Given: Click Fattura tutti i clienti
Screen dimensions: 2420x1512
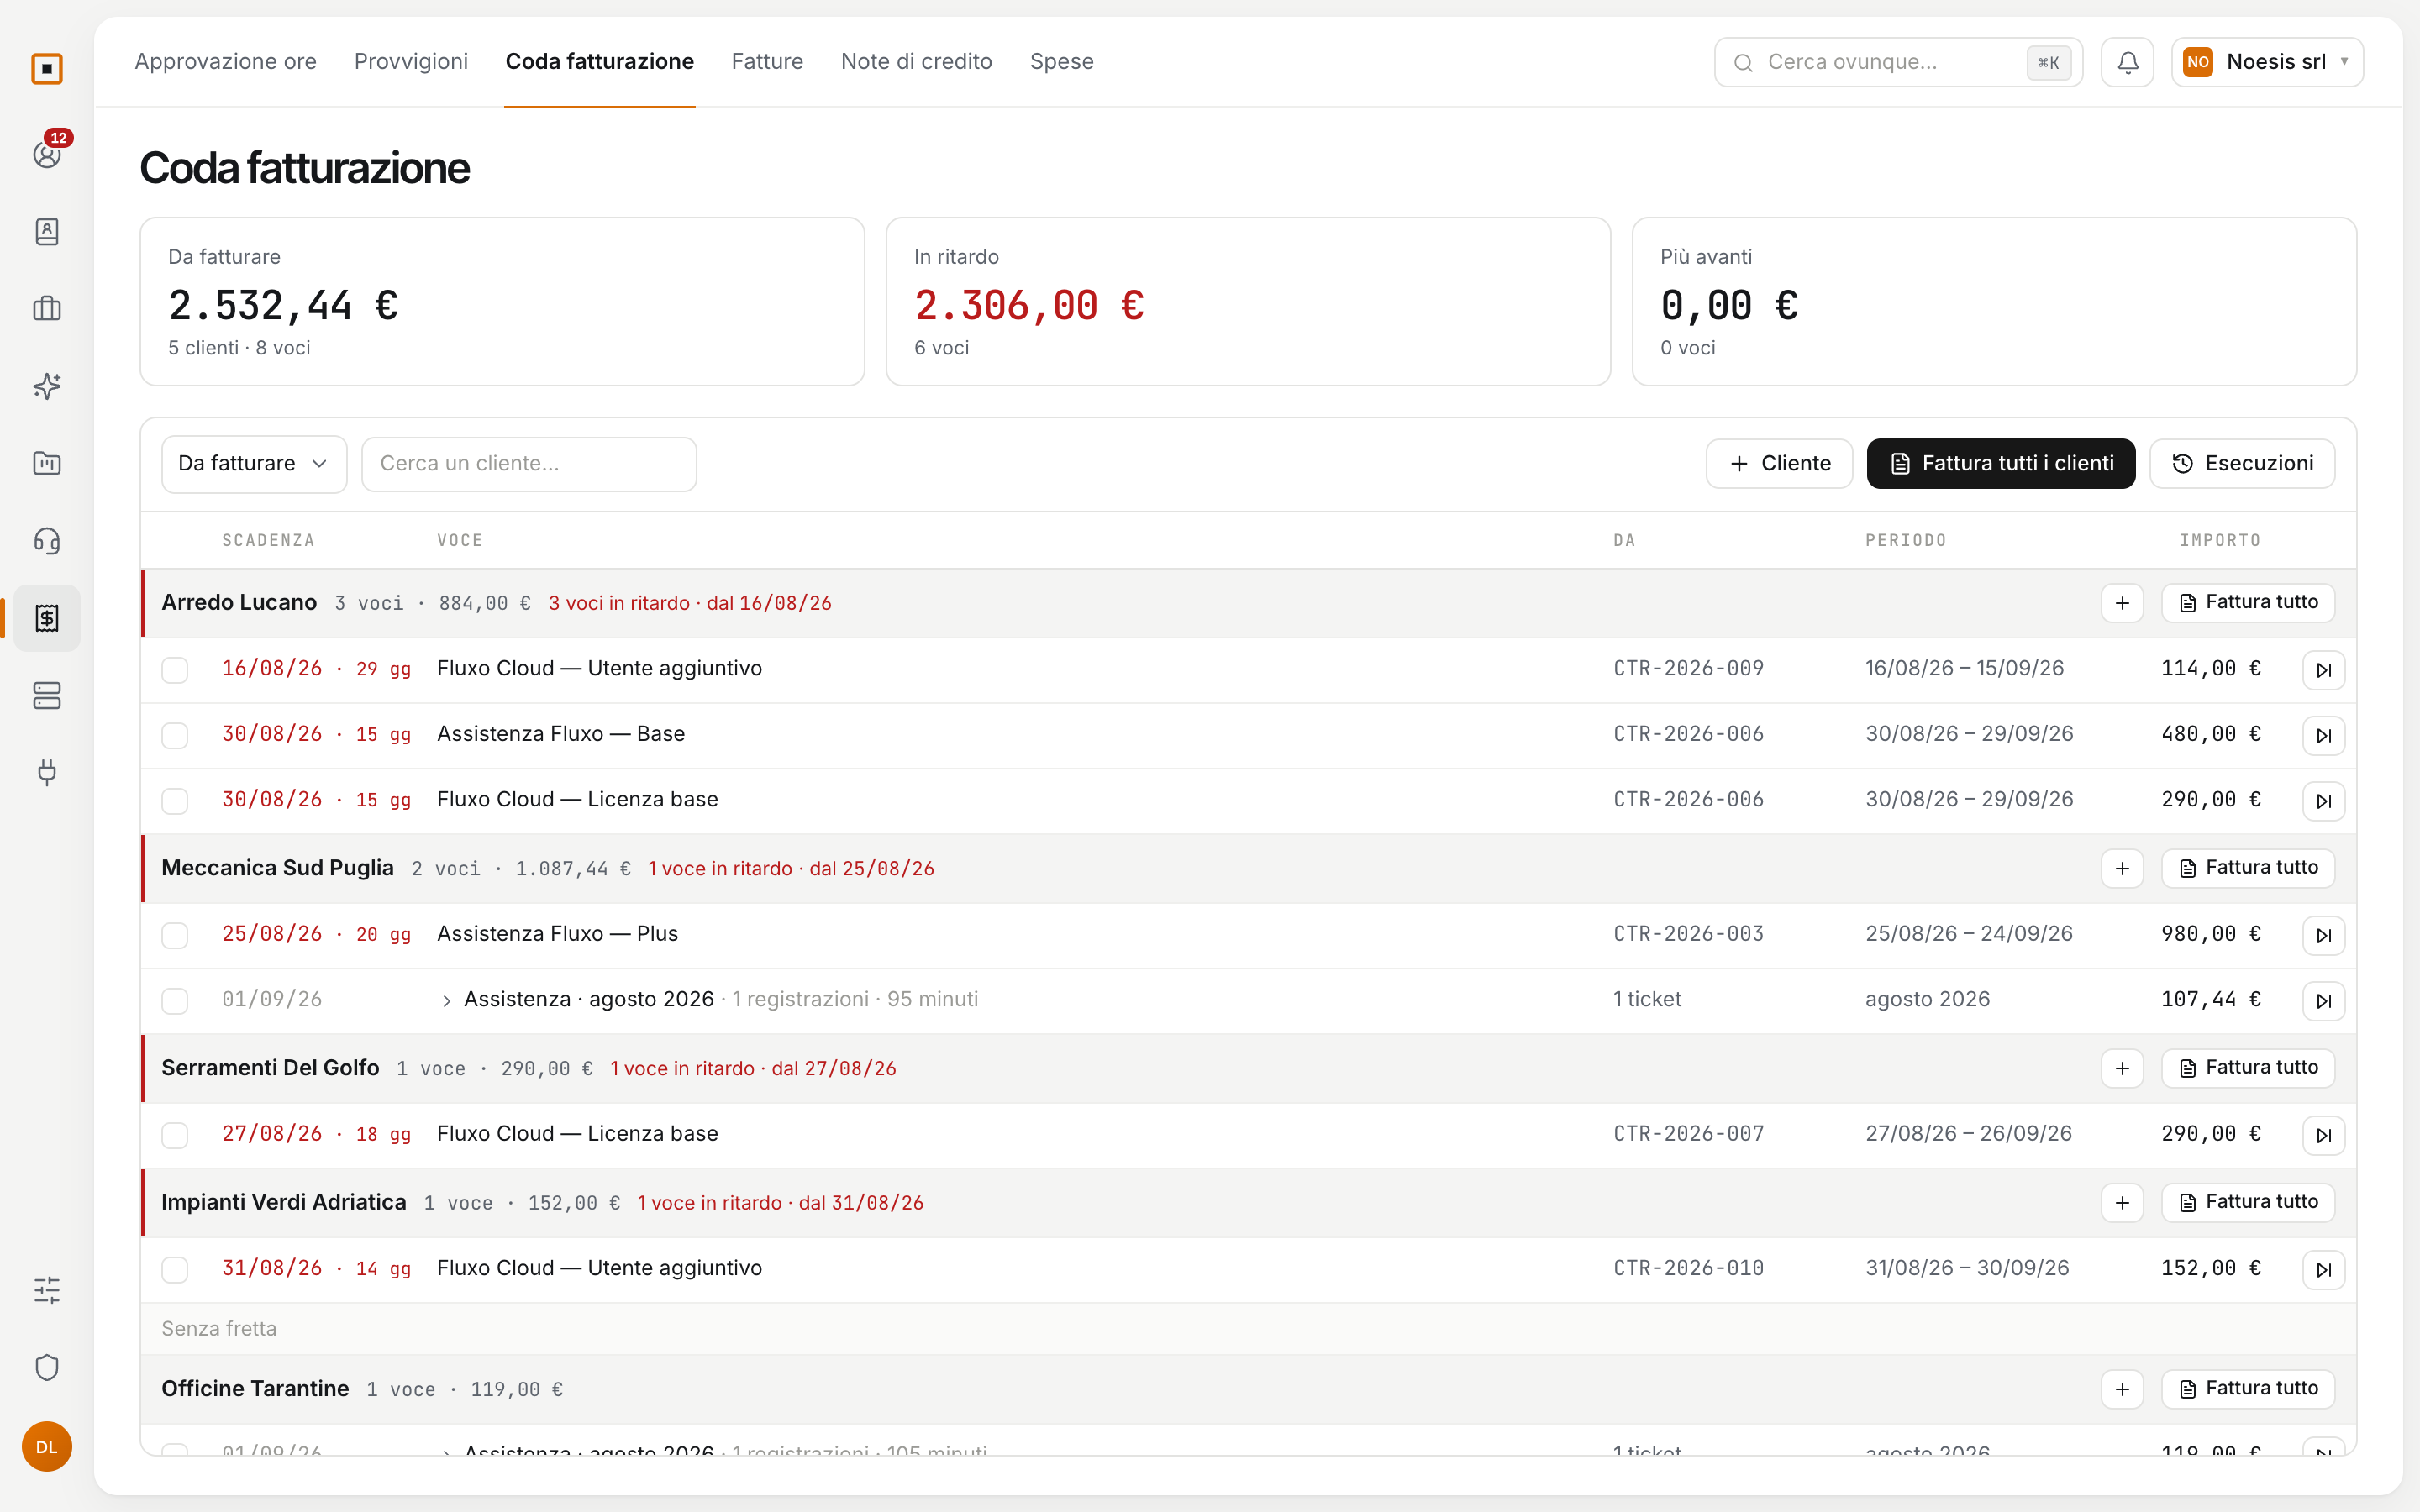Looking at the screenshot, I should pyautogui.click(x=2000, y=464).
